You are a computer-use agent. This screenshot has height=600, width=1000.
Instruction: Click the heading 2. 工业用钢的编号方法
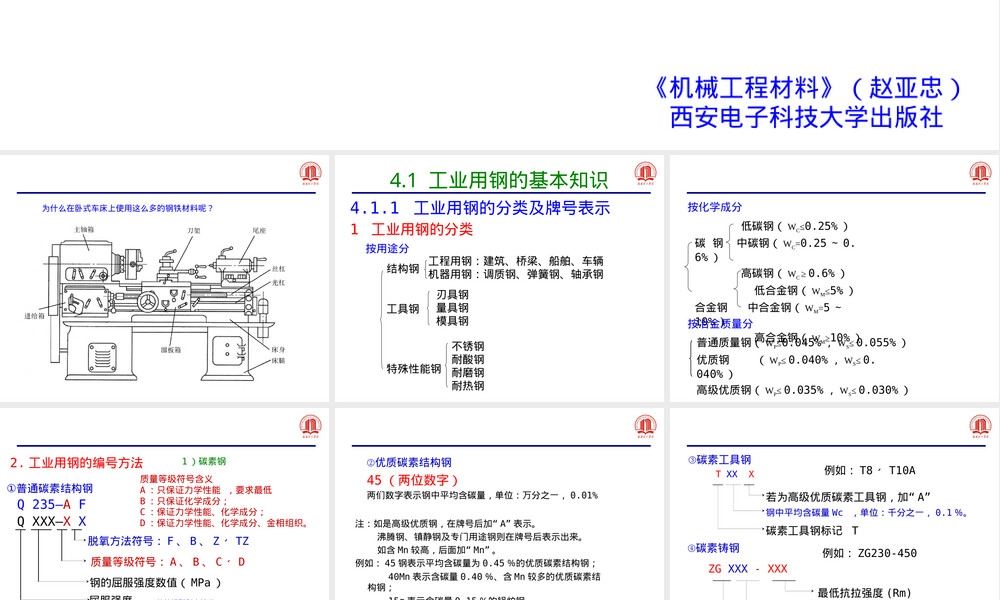tap(77, 463)
